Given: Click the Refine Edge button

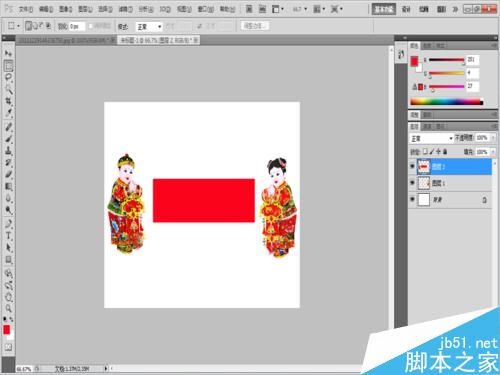Looking at the screenshot, I should (x=255, y=25).
